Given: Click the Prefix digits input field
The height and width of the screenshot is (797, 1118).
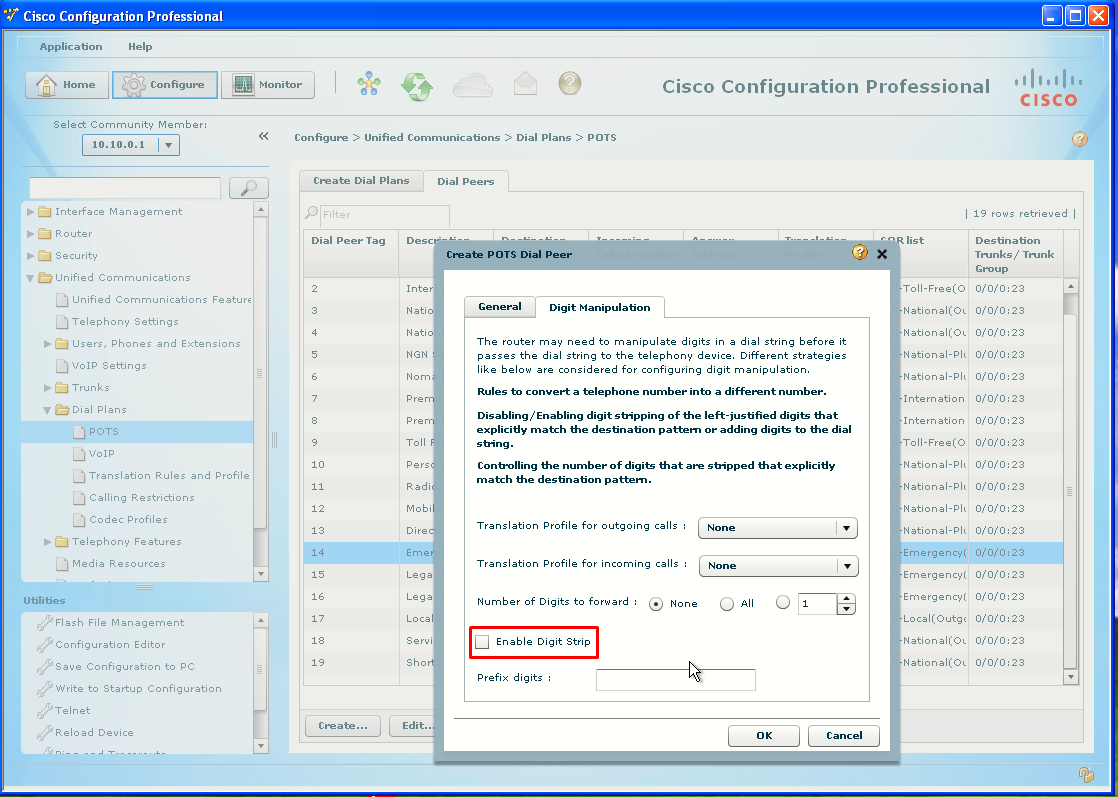Looking at the screenshot, I should 675,680.
